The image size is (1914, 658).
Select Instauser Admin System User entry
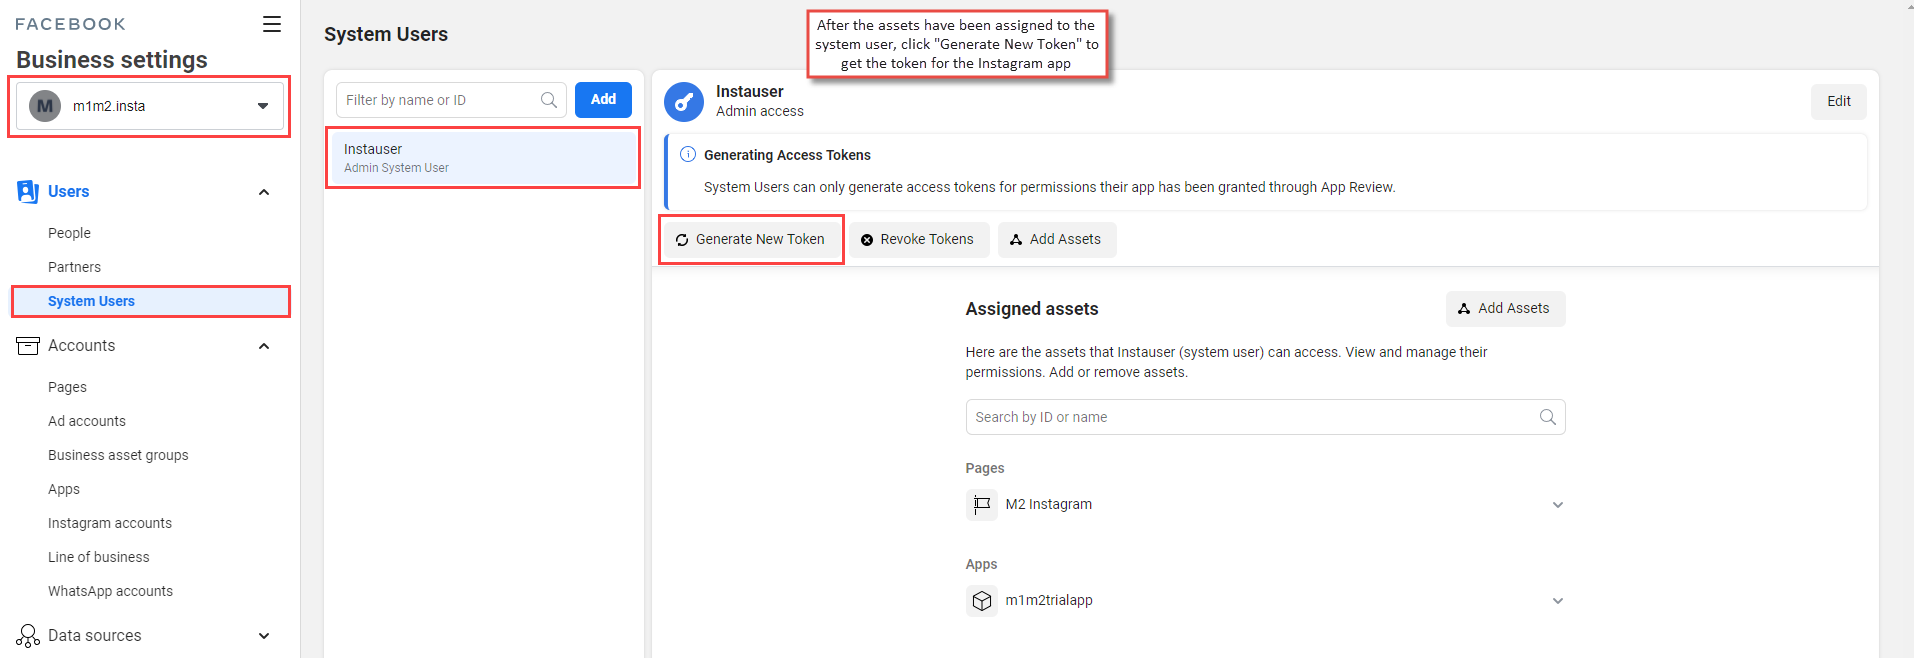coord(483,158)
